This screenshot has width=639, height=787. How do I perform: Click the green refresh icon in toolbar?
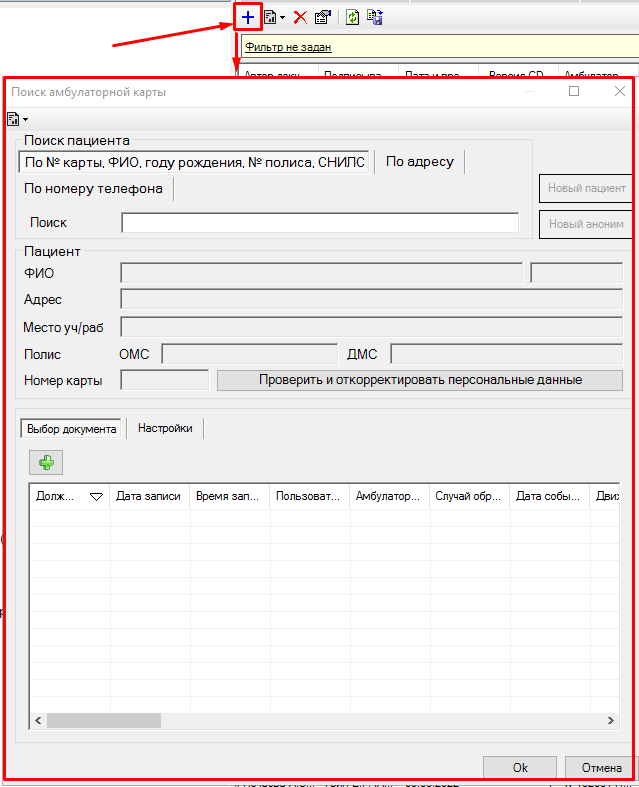[x=353, y=17]
